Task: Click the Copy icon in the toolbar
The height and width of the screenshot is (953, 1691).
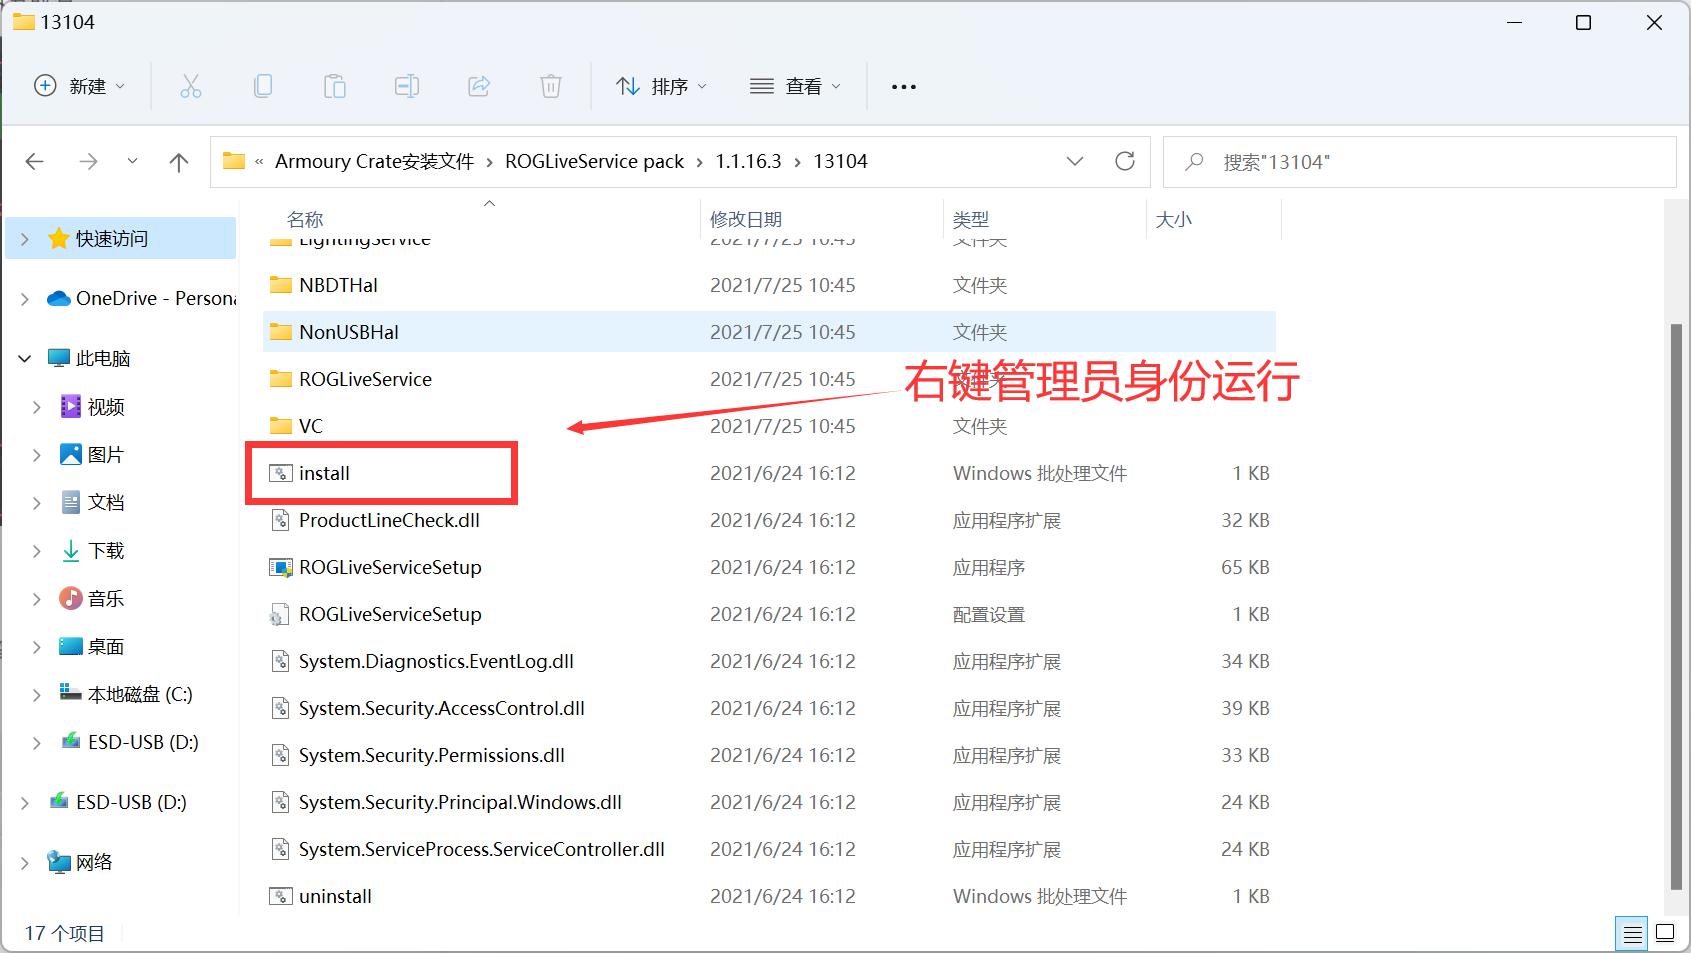Action: pyautogui.click(x=263, y=86)
